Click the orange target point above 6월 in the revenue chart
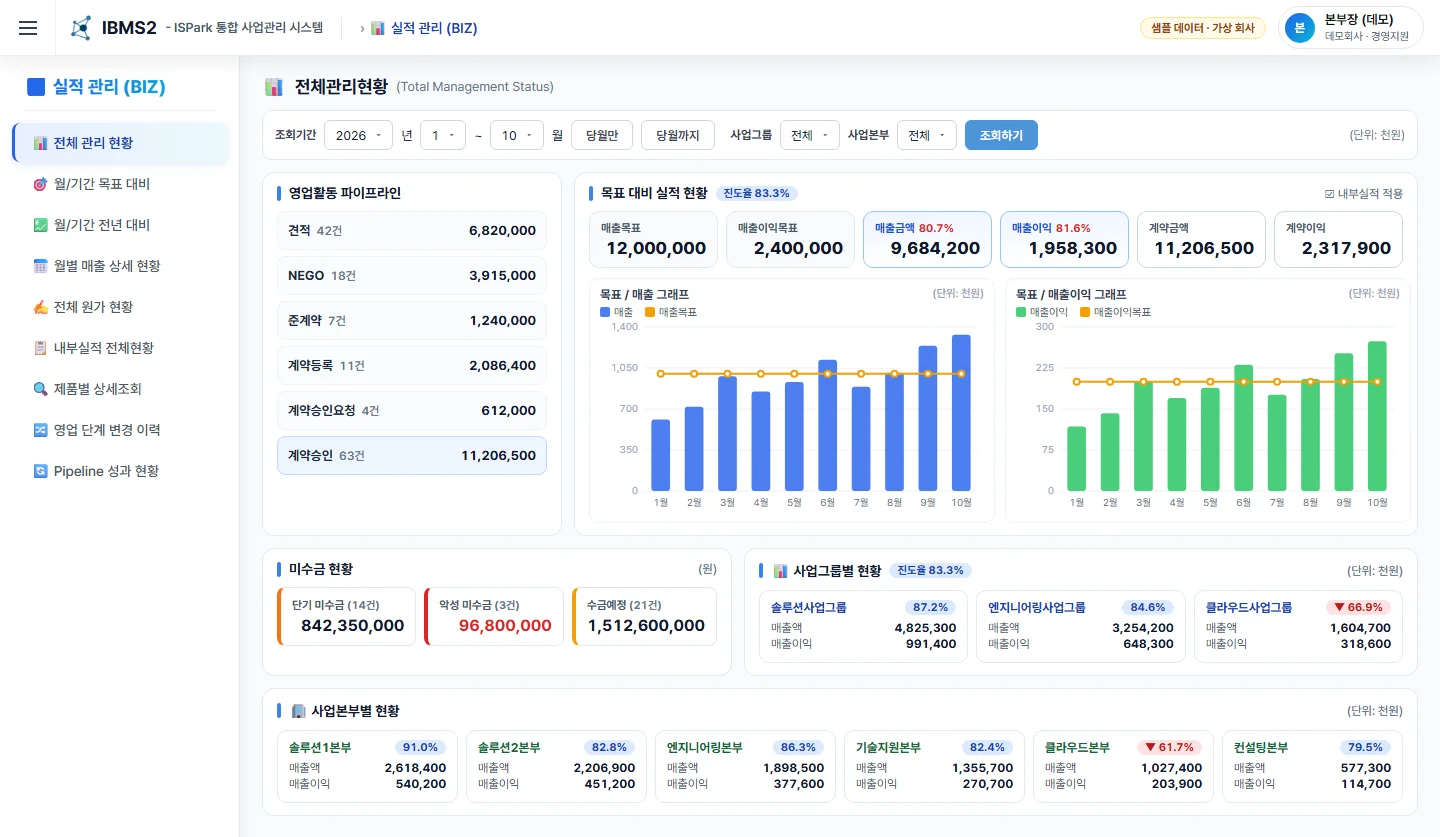 point(828,374)
